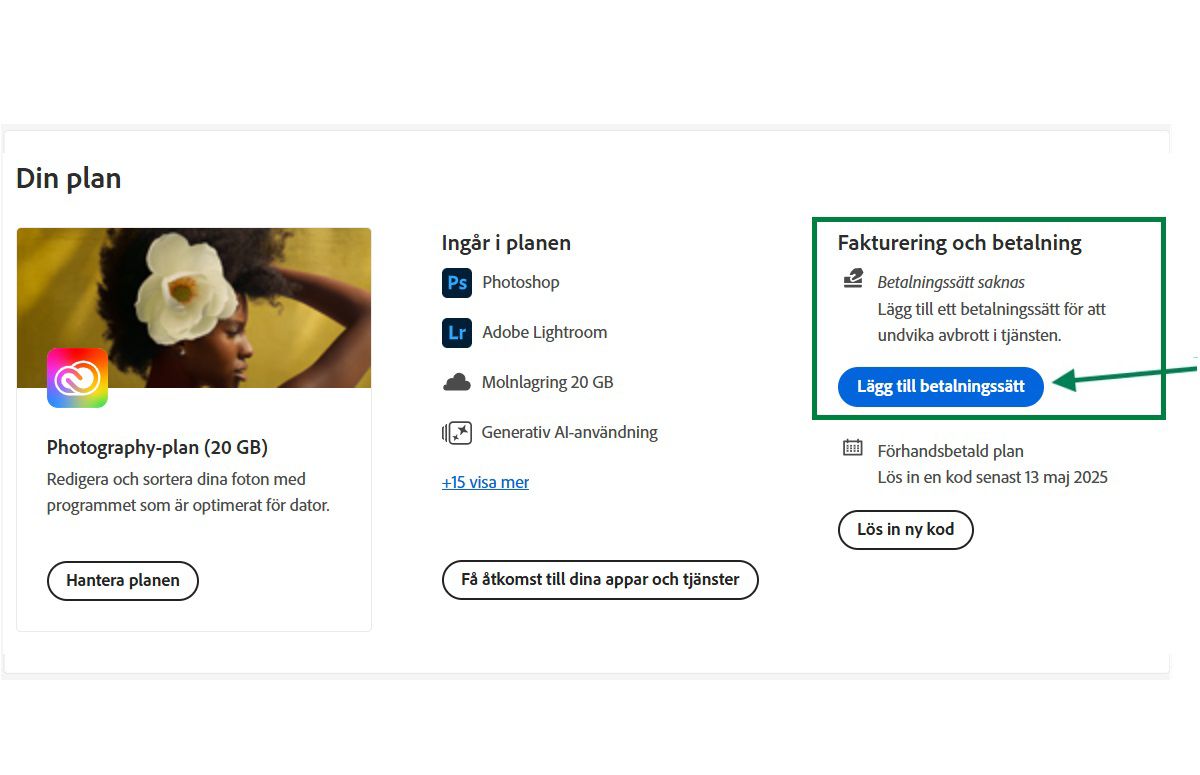The height and width of the screenshot is (775, 1200).
Task: Click the Fakturering och betalning heading
Action: coord(959,242)
